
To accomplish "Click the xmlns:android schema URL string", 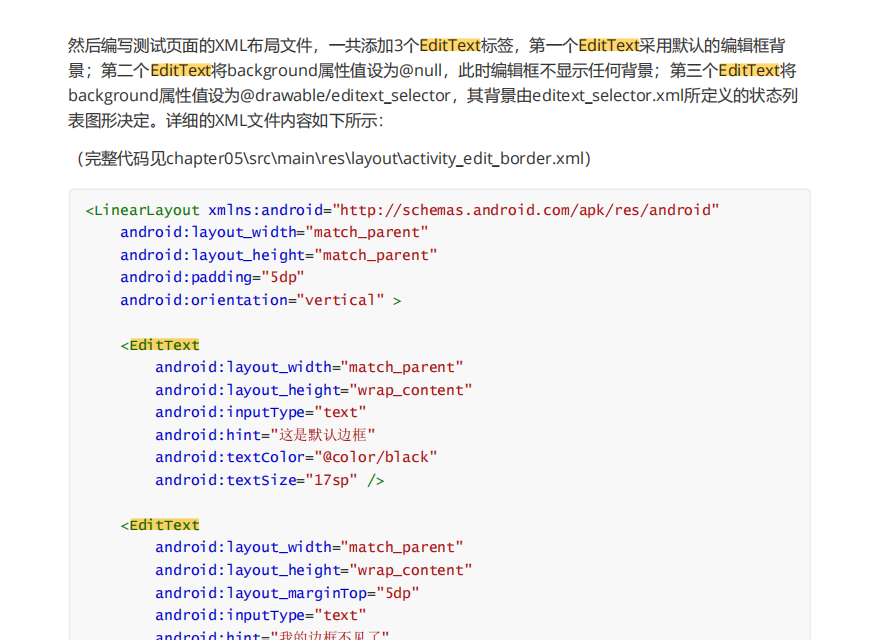I will coord(525,210).
